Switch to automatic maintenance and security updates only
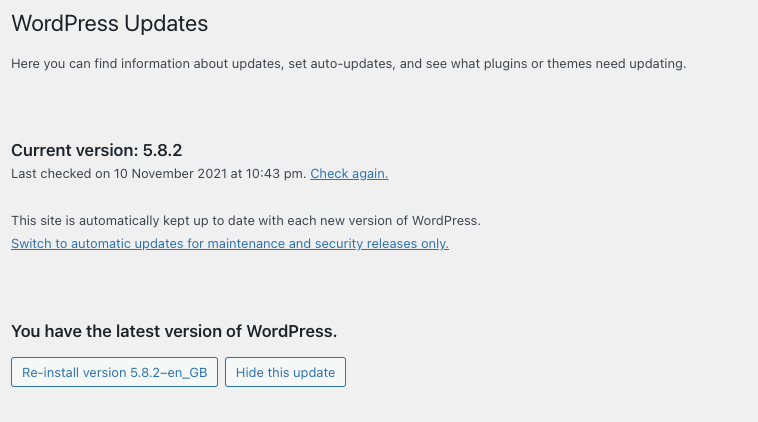This screenshot has height=422, width=758. tap(230, 244)
